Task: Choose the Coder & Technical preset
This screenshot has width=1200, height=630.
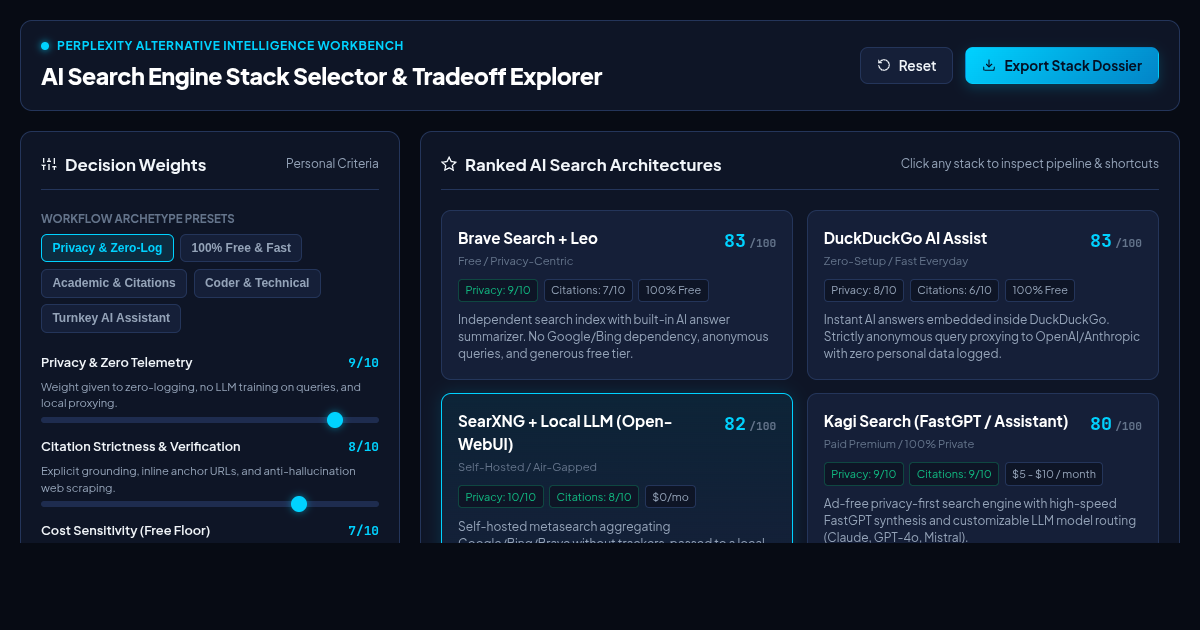Action: point(257,283)
